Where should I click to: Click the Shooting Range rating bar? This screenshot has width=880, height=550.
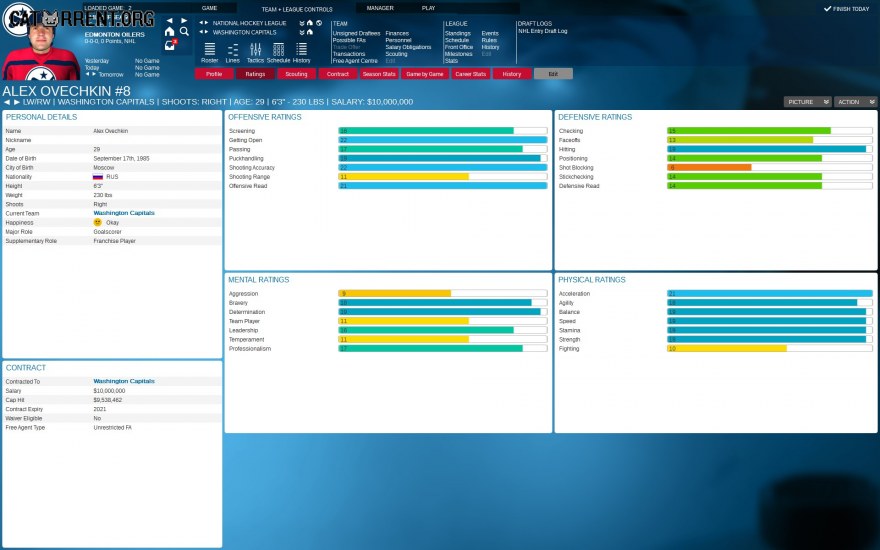pos(443,177)
